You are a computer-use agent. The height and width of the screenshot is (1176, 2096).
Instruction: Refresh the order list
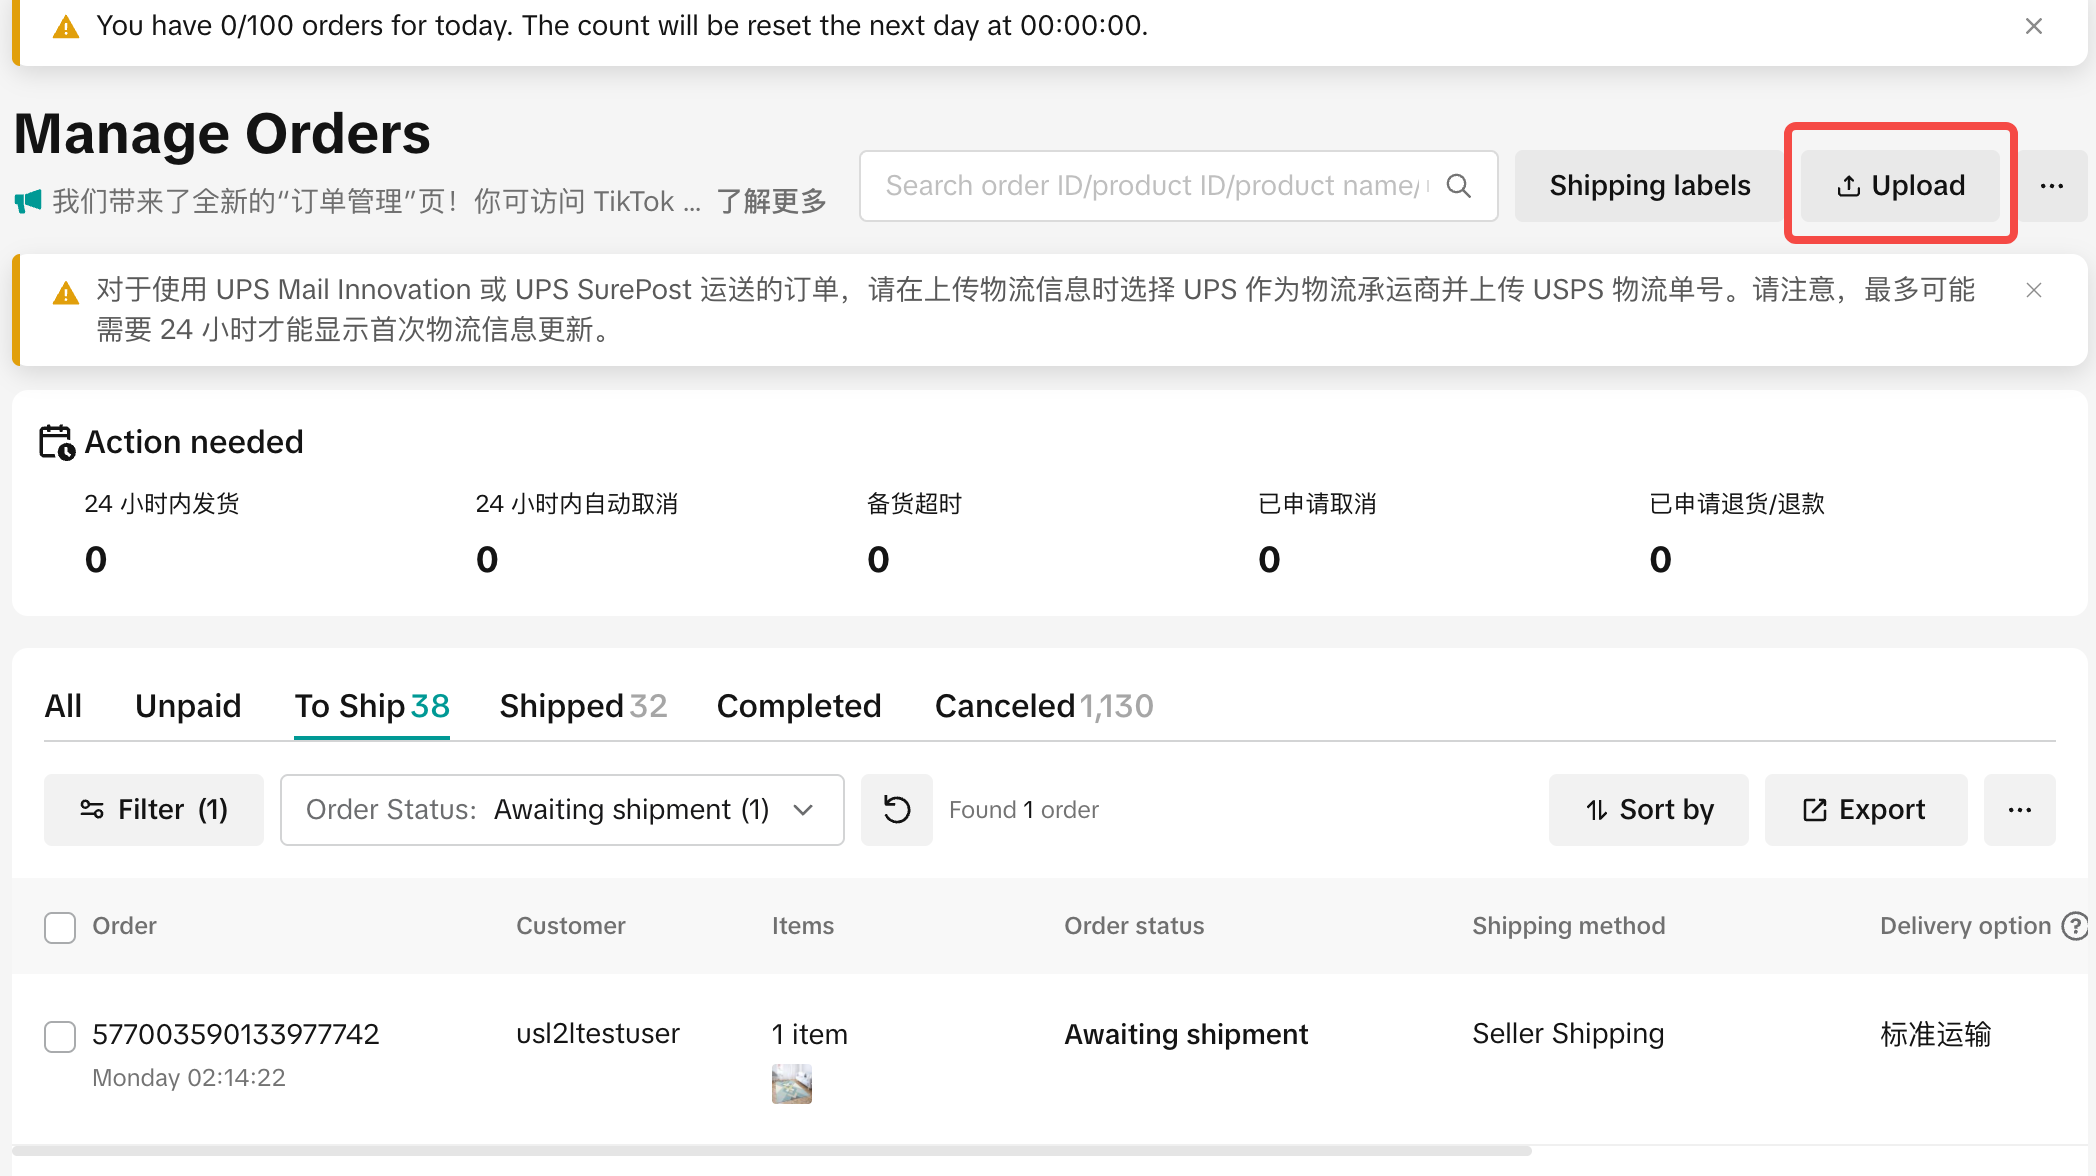click(x=897, y=809)
